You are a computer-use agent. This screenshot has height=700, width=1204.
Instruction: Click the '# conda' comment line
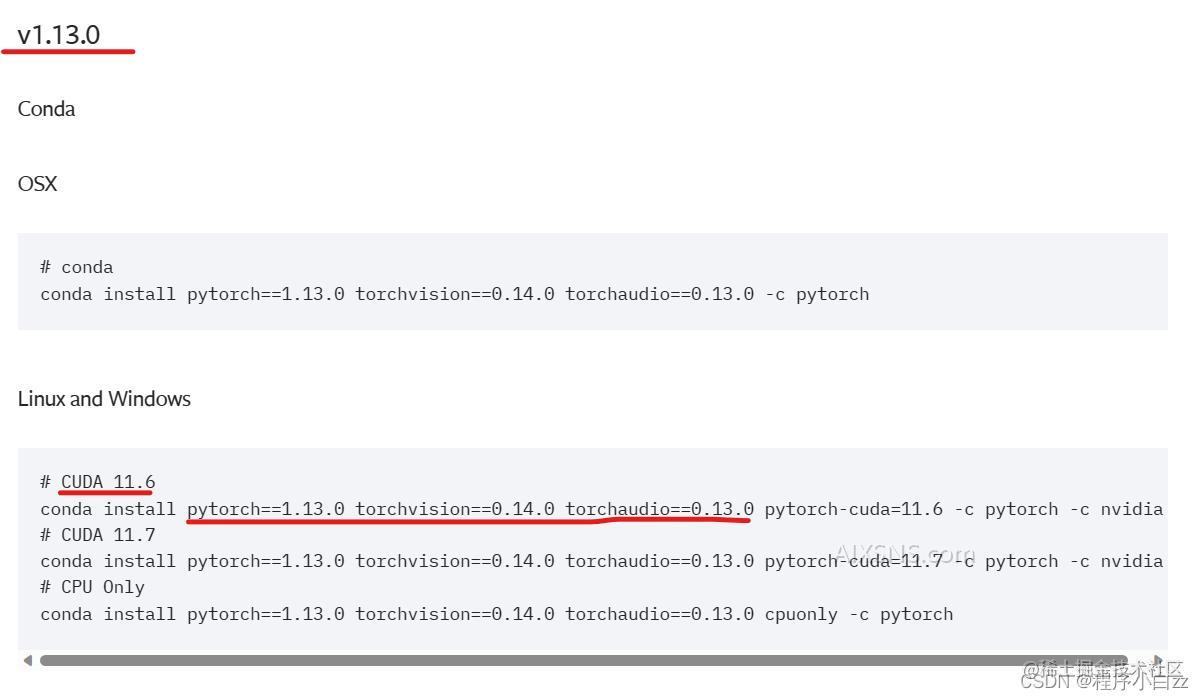point(77,267)
